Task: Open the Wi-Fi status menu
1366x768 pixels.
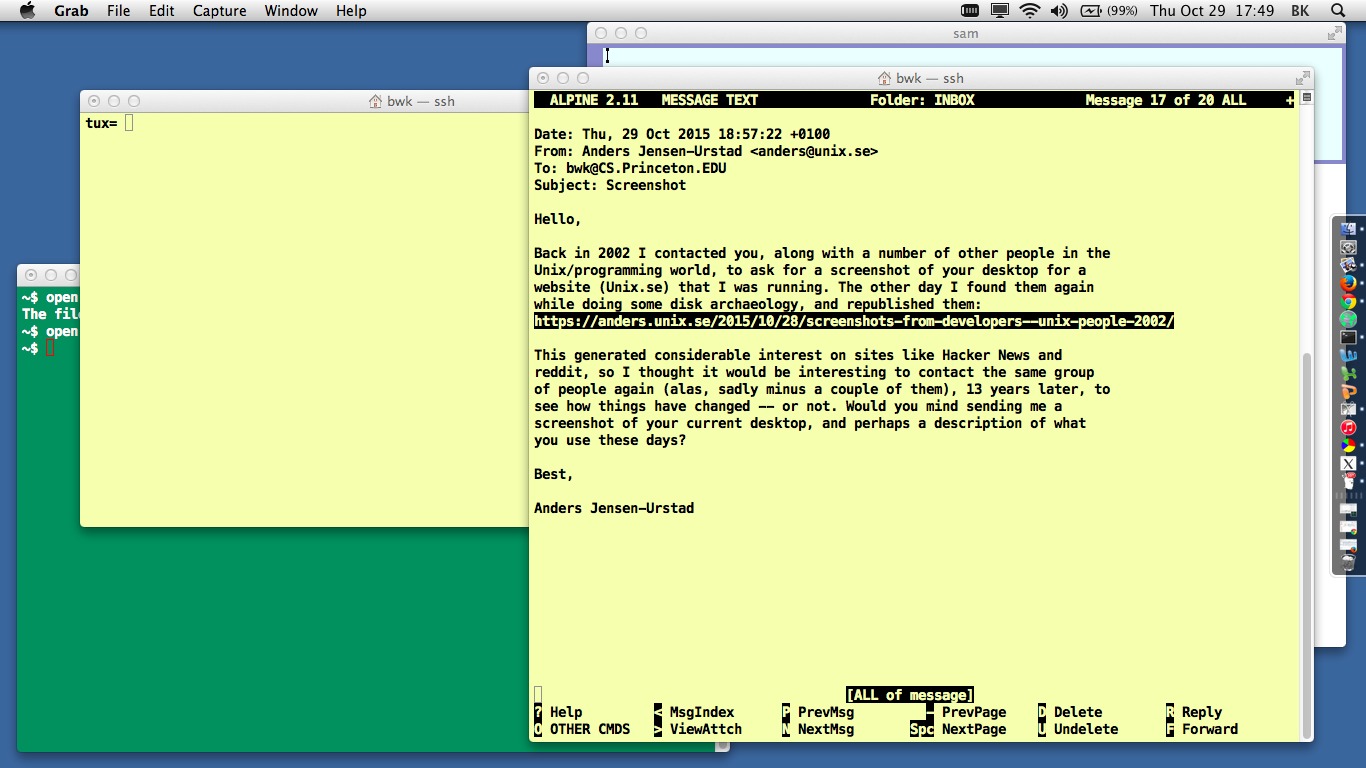Action: point(1029,11)
